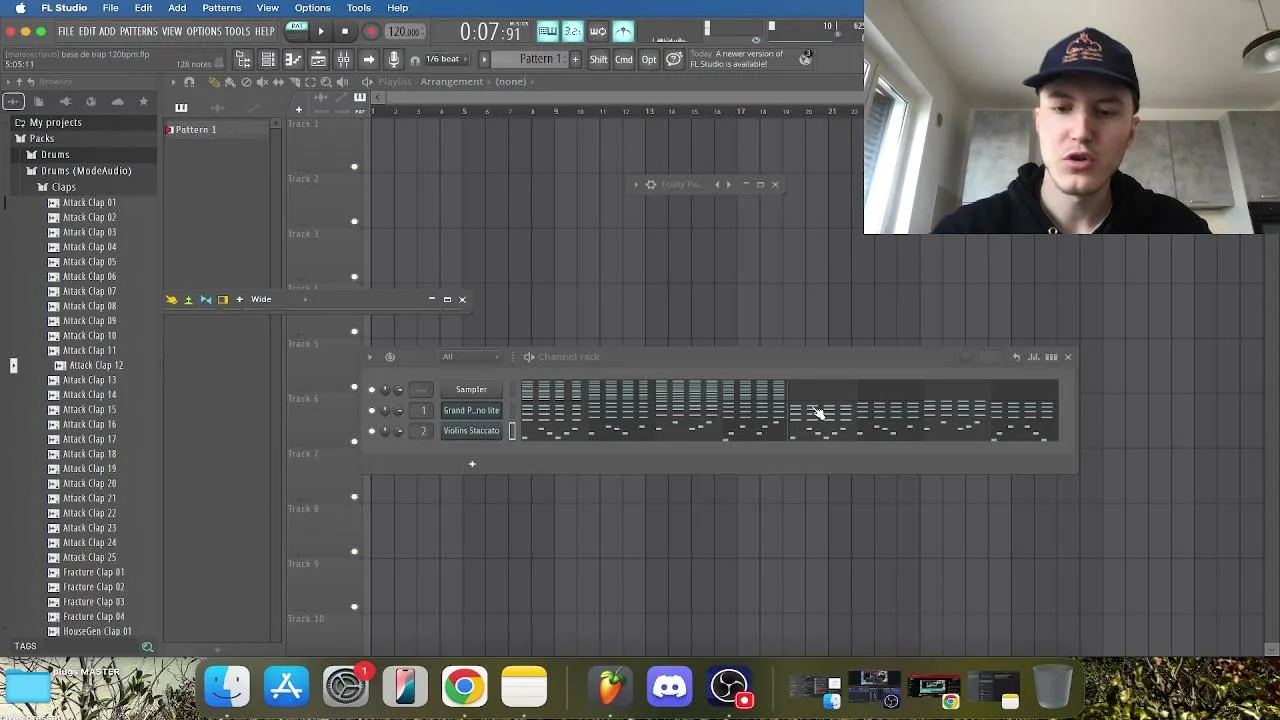This screenshot has width=1280, height=720.
Task: Open Finder from the Dock
Action: point(227,687)
